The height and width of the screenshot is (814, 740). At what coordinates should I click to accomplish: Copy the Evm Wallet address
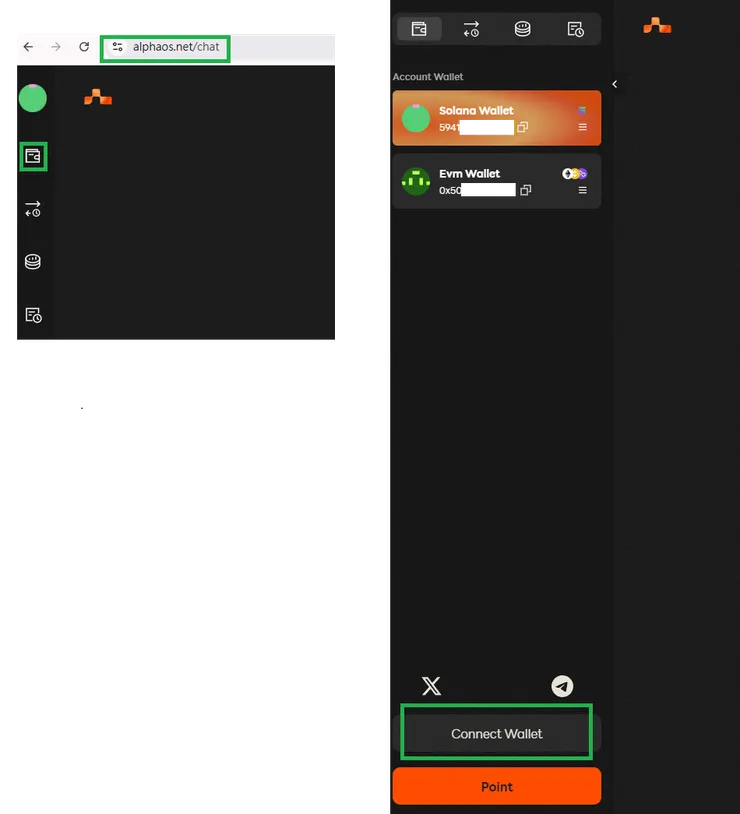tap(526, 191)
